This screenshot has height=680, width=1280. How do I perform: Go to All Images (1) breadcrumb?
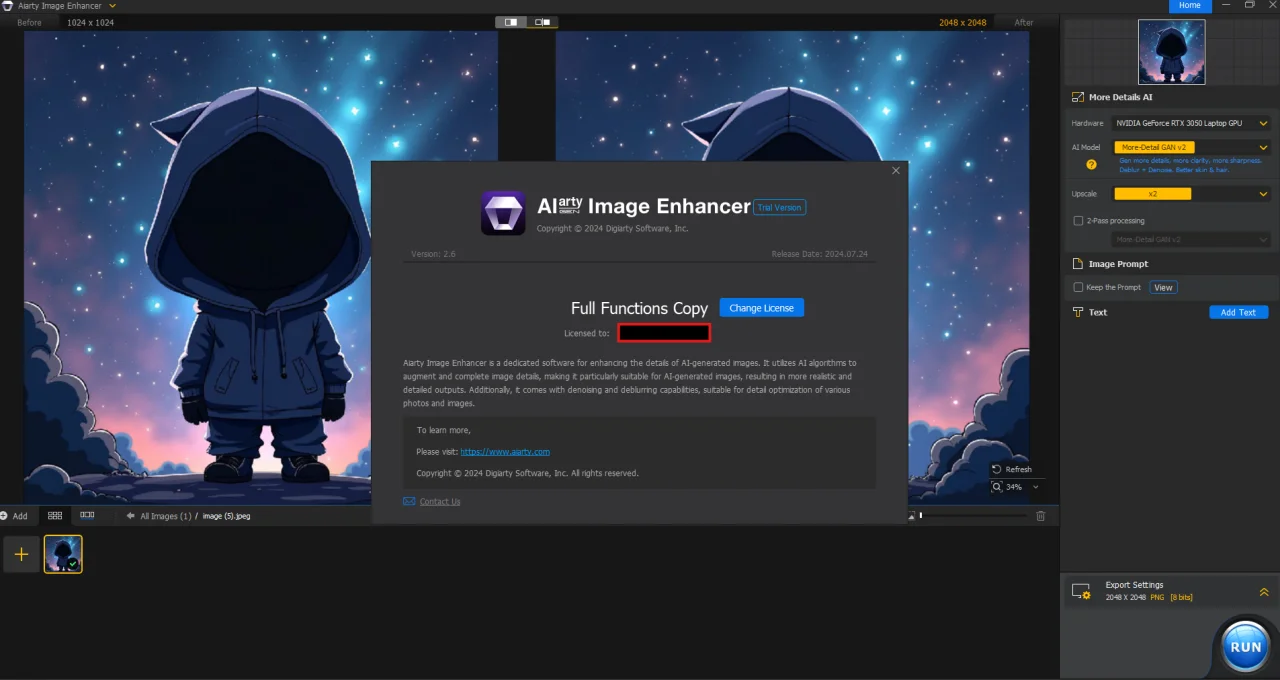pos(165,516)
